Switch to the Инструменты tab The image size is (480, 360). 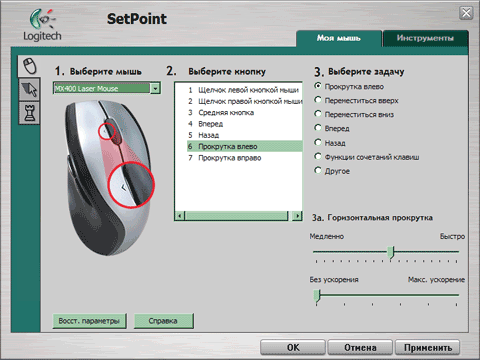click(x=425, y=38)
